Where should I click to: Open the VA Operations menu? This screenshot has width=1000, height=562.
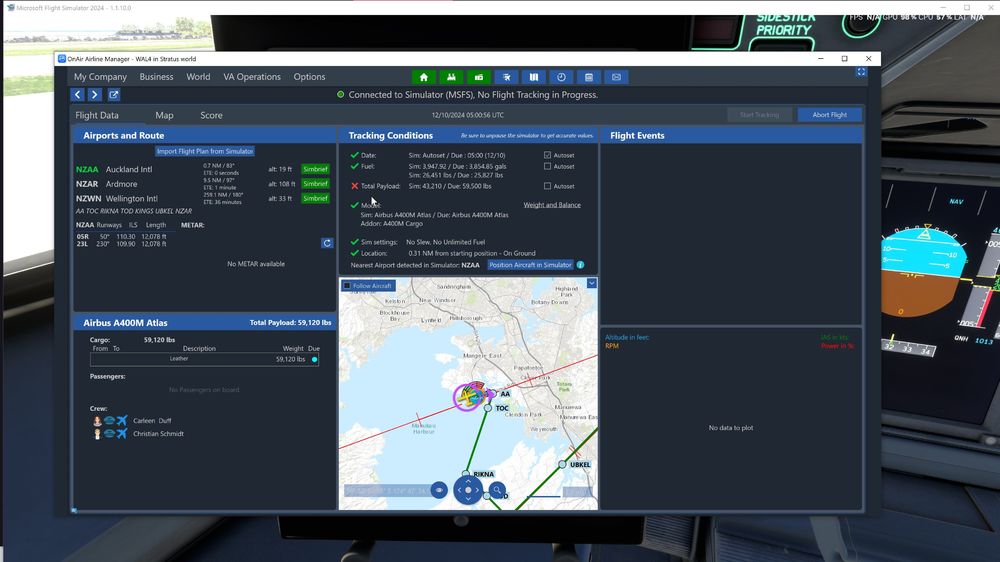click(x=252, y=77)
